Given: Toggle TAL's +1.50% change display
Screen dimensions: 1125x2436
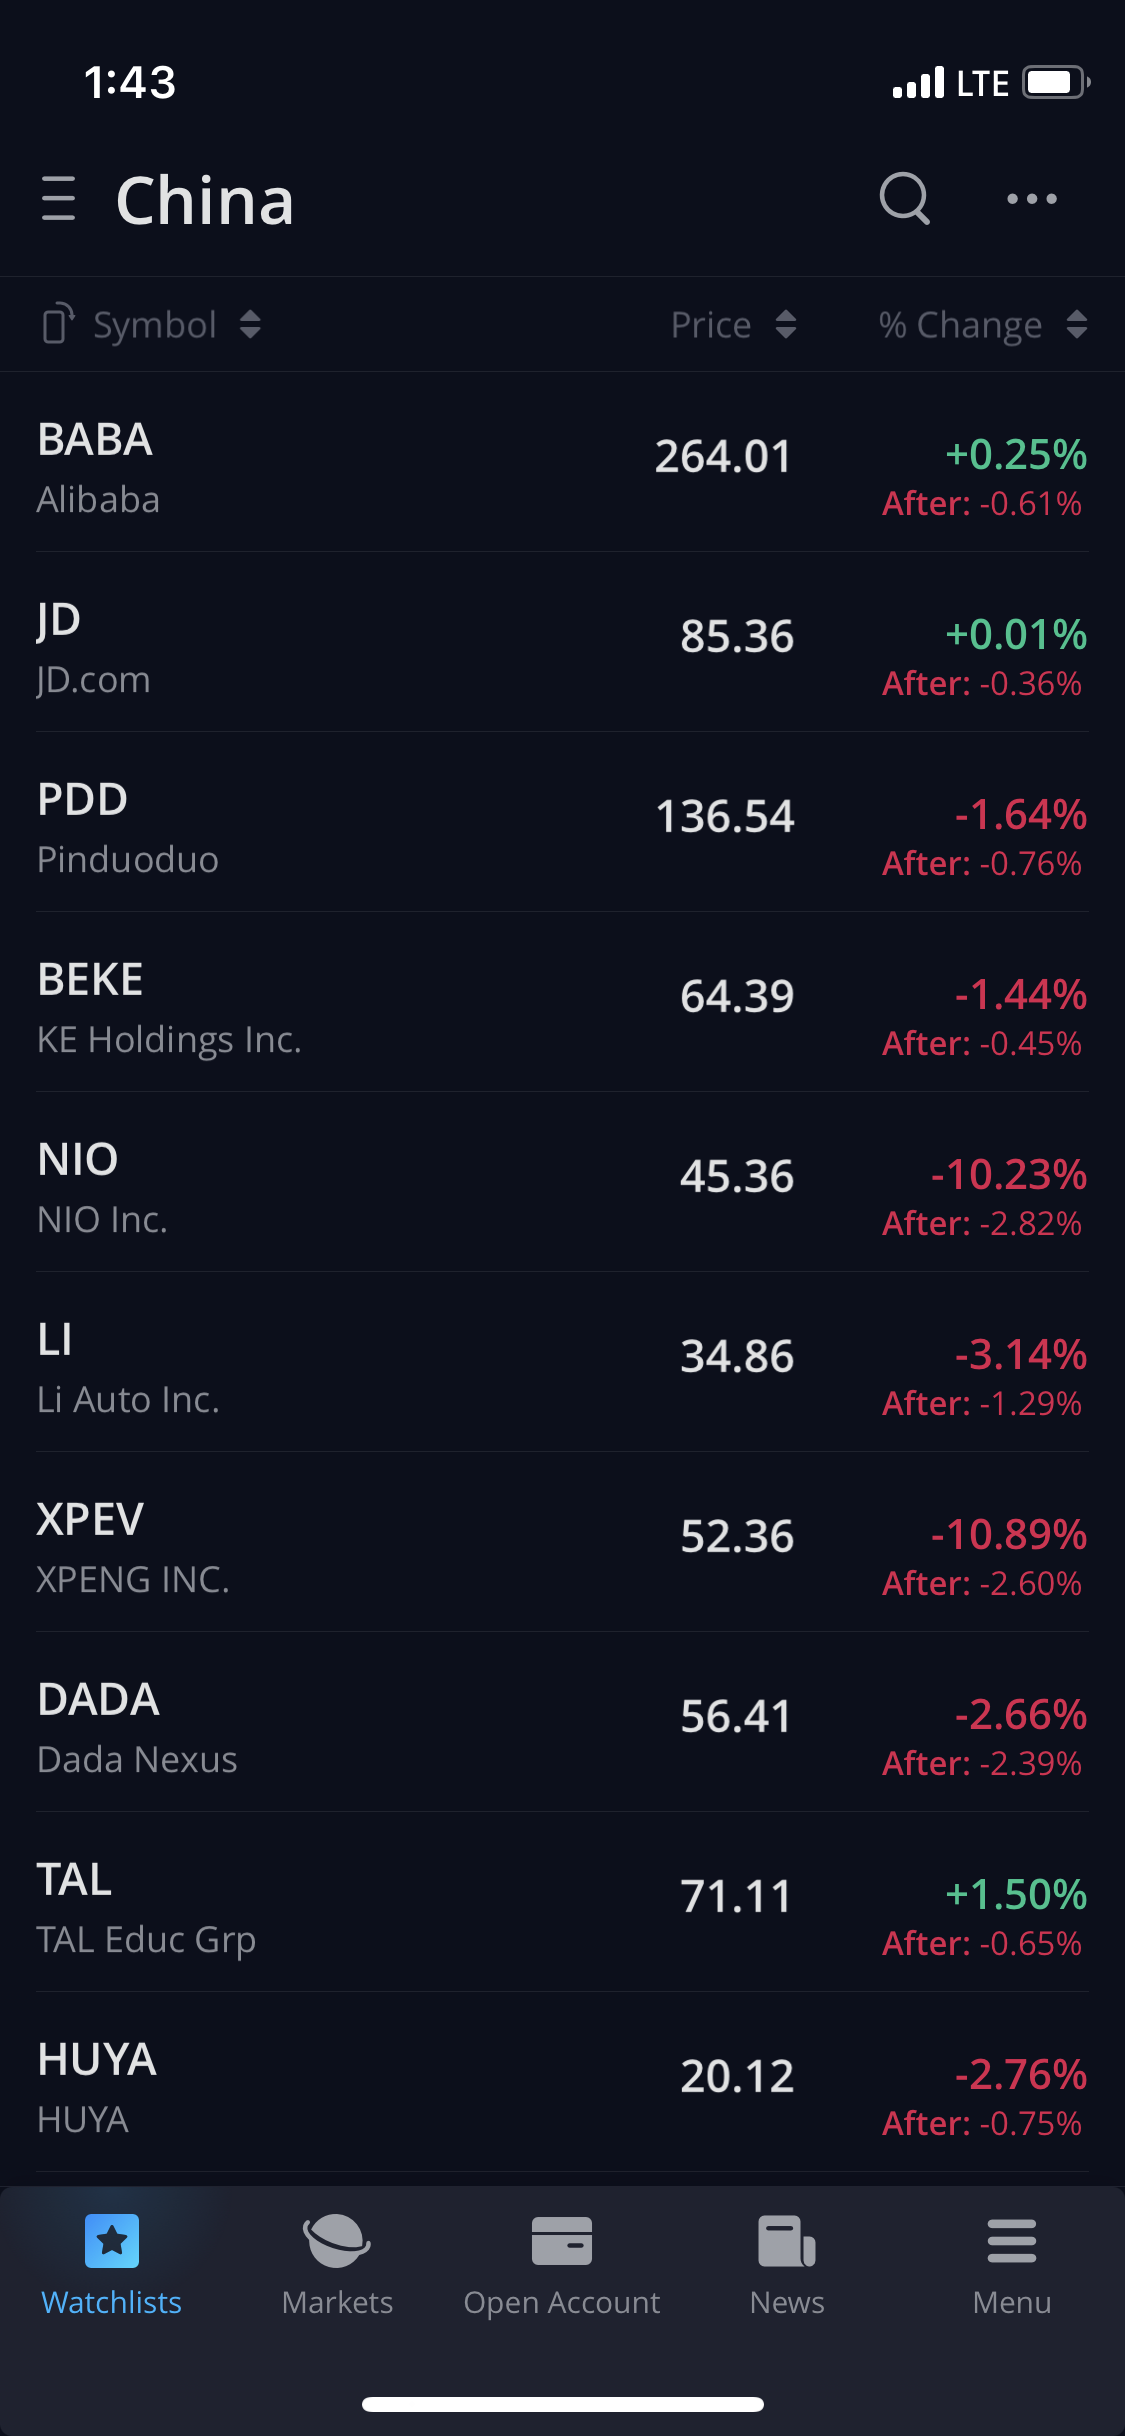Looking at the screenshot, I should coord(1016,1895).
